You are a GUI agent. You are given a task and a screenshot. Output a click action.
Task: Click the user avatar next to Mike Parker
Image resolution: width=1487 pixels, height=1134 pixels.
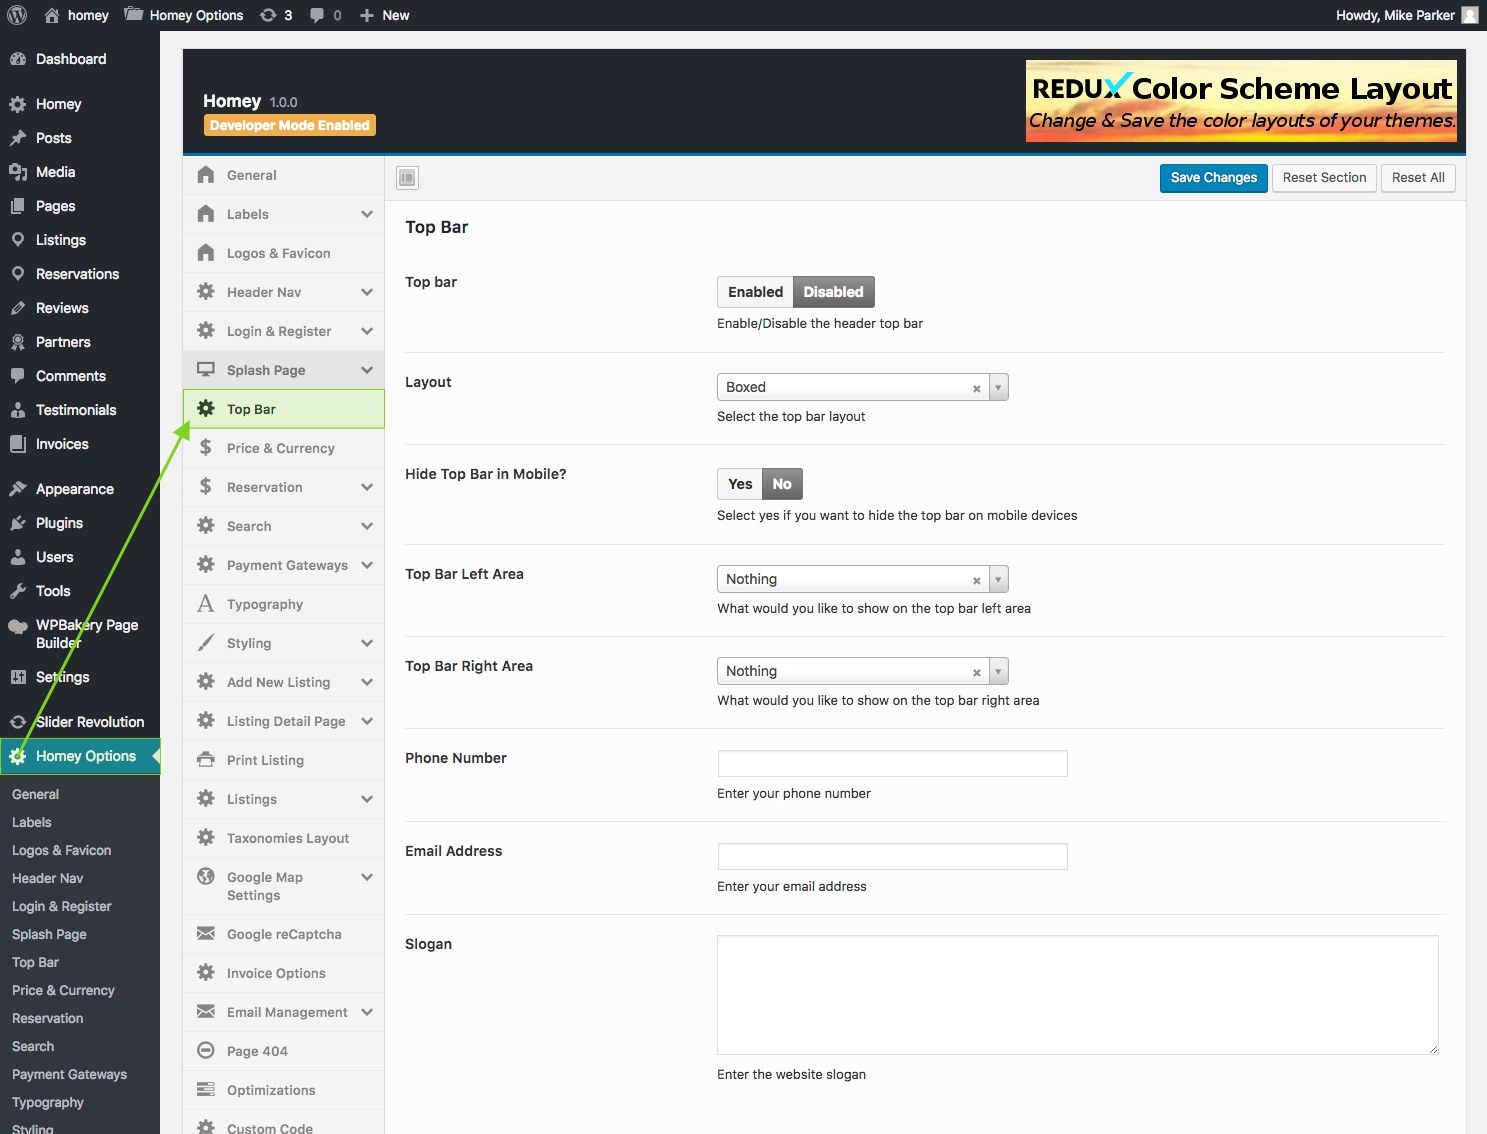(x=1469, y=15)
